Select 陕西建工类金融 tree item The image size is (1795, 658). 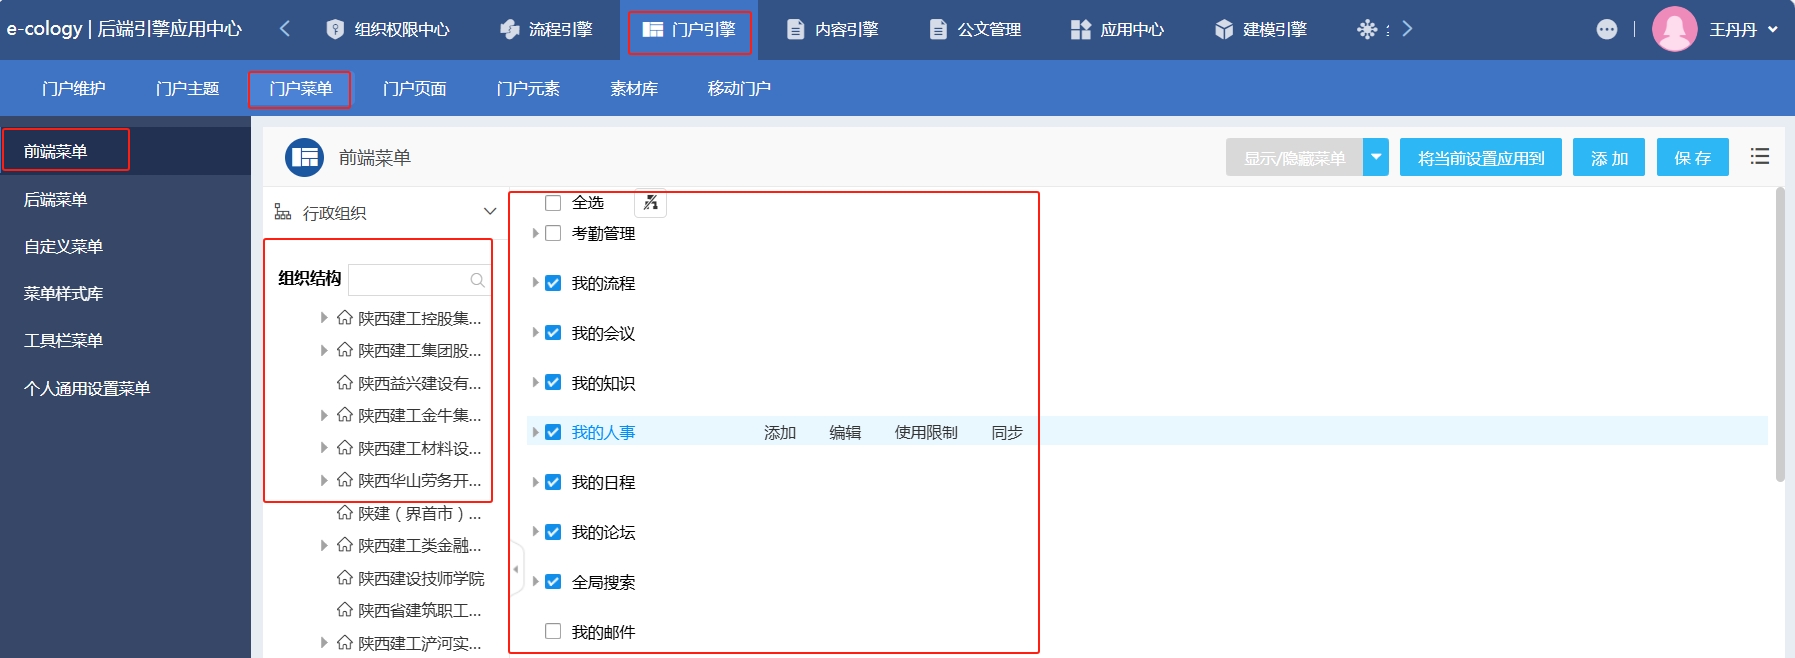pos(420,545)
